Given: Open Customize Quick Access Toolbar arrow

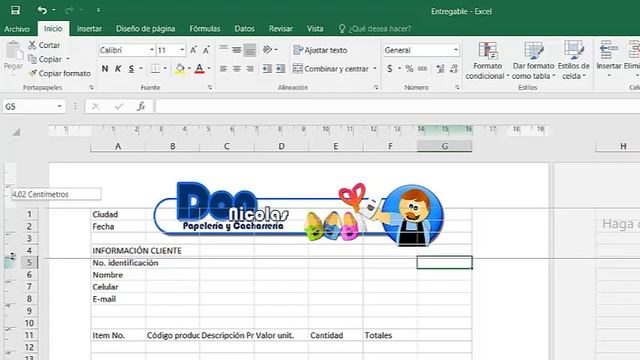Looking at the screenshot, I should point(98,10).
